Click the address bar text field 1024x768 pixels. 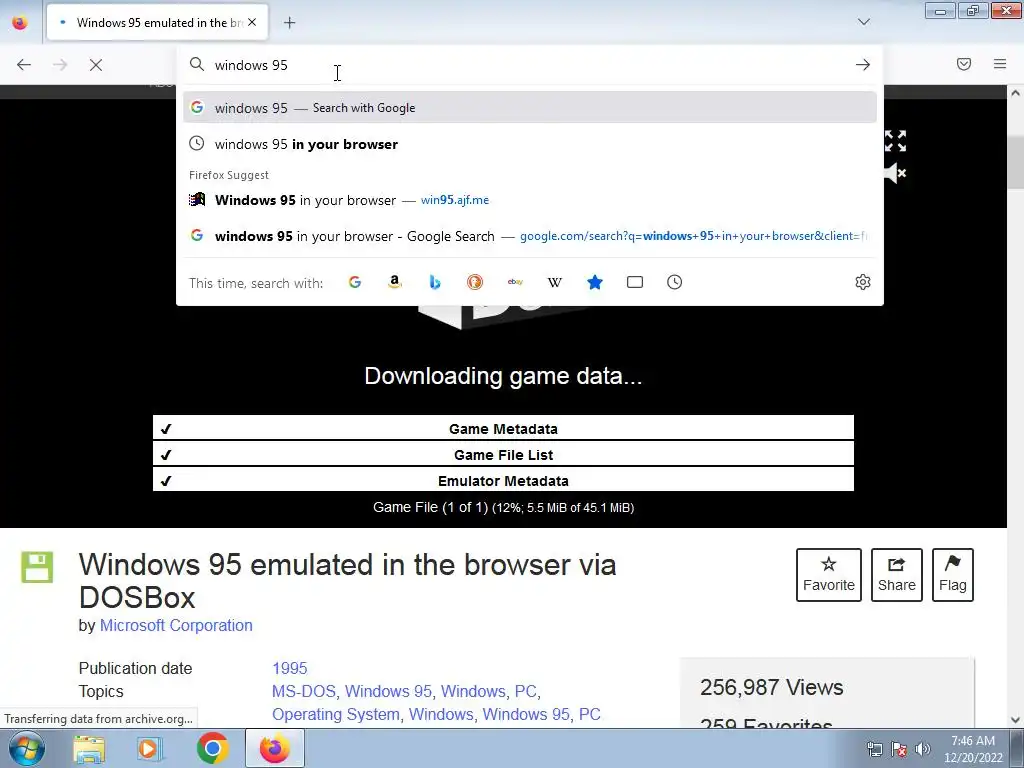(529, 65)
